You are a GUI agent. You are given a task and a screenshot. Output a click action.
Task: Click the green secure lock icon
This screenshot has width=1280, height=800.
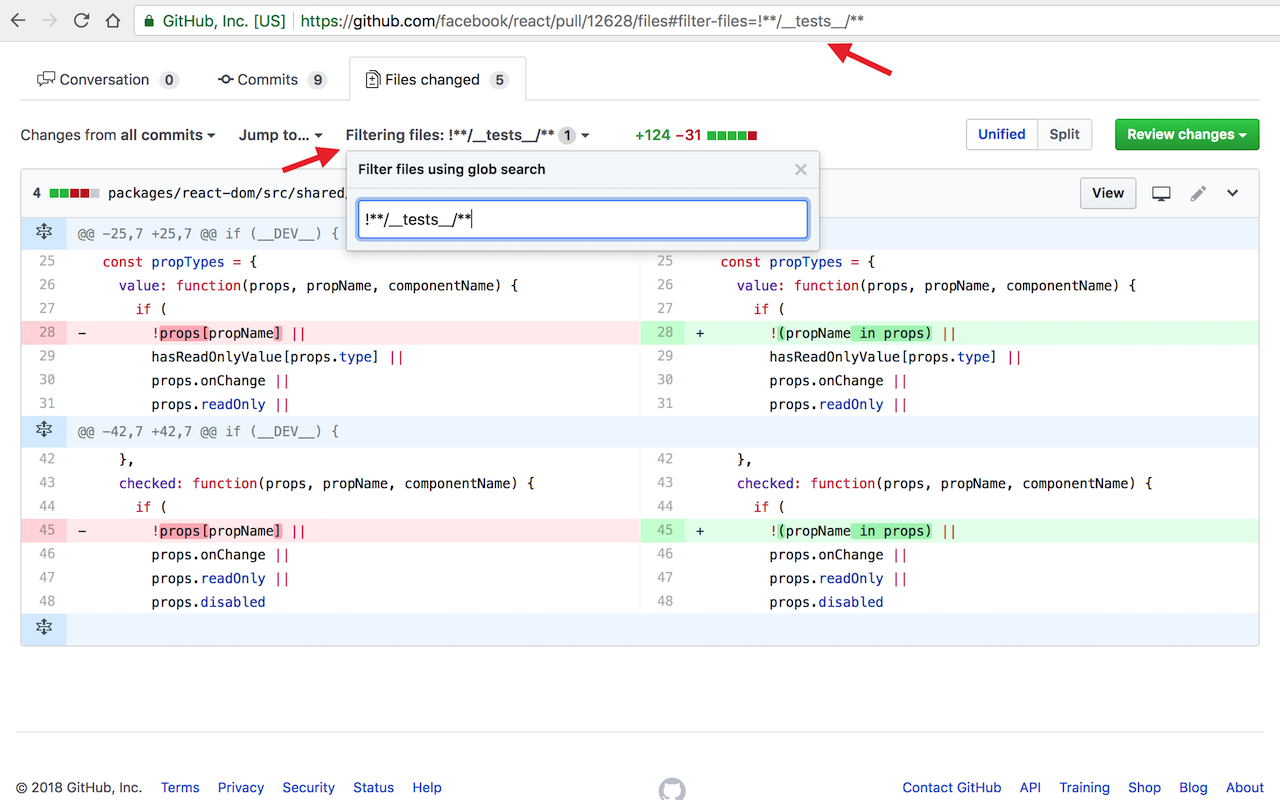pos(149,20)
